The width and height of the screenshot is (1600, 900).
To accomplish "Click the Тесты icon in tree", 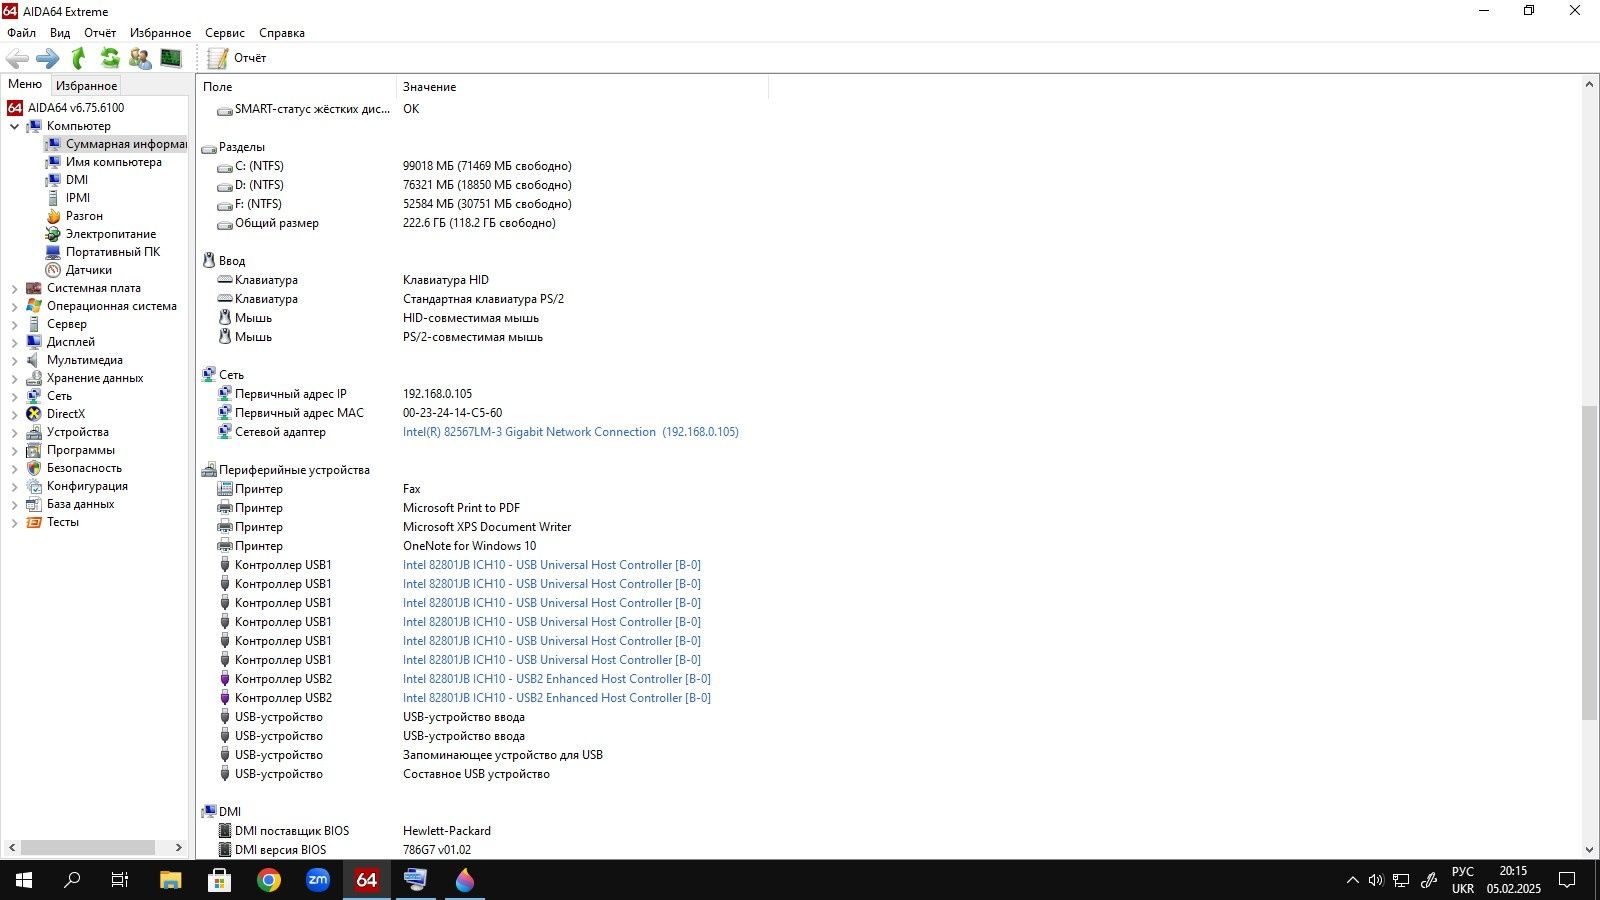I will (x=34, y=522).
